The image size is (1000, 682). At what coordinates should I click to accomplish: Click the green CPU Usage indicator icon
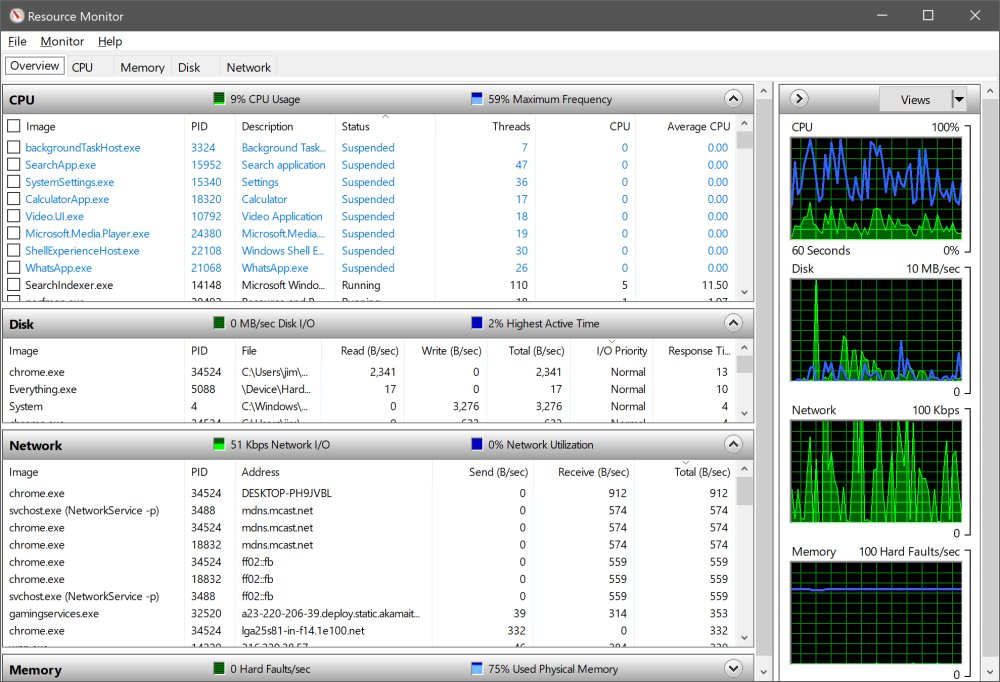click(218, 98)
